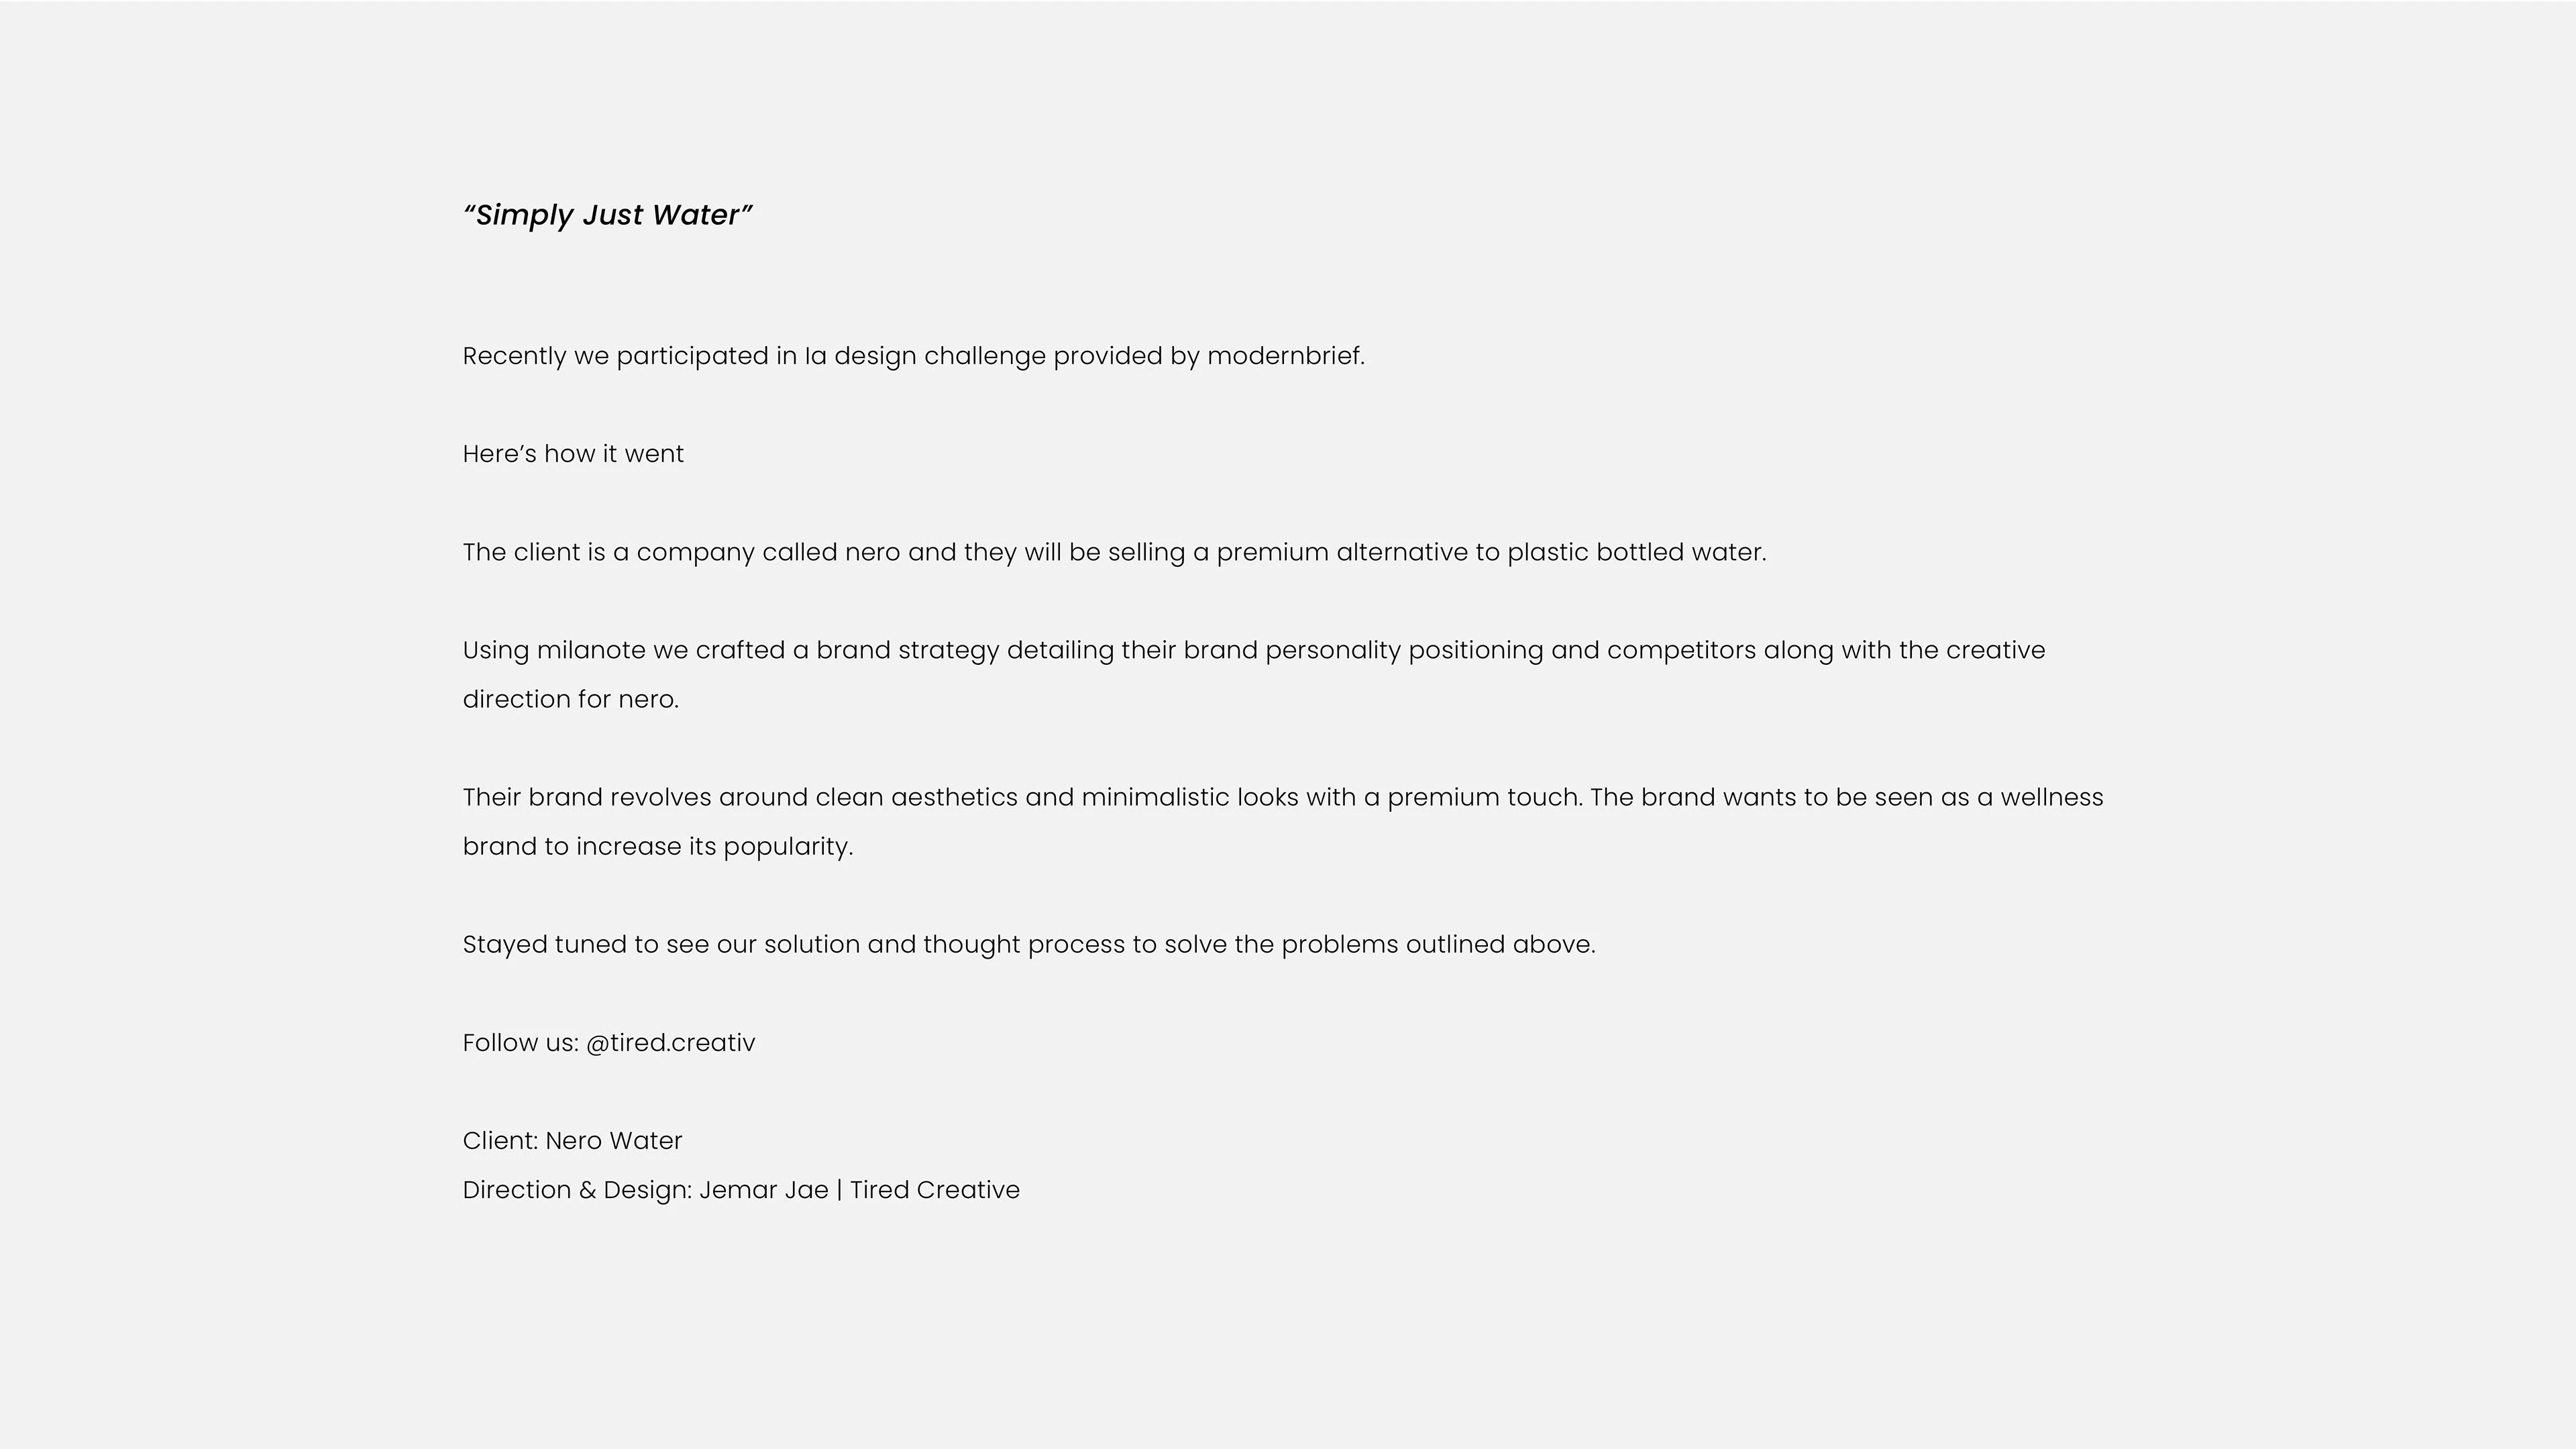Click the line "brand to increase its popularity."

[657, 847]
